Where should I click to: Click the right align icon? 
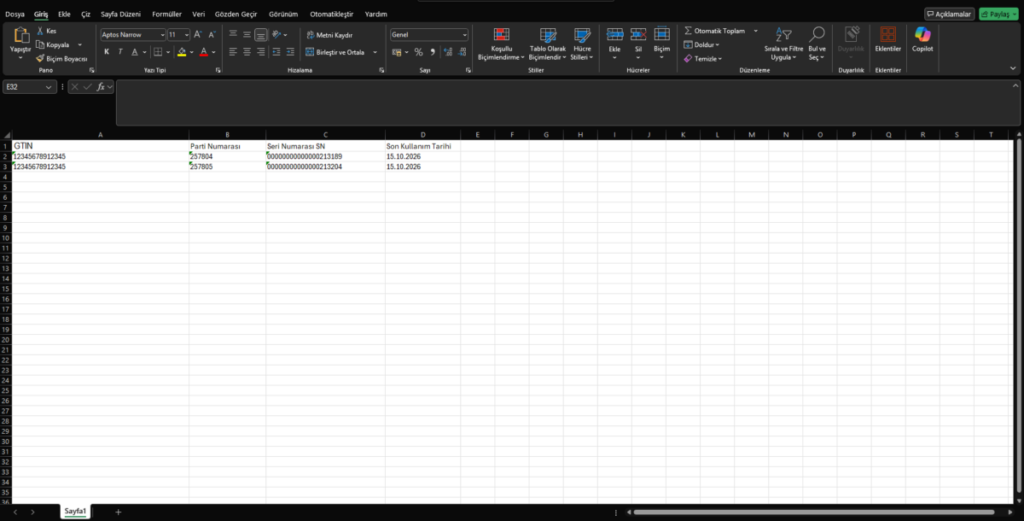click(x=261, y=52)
